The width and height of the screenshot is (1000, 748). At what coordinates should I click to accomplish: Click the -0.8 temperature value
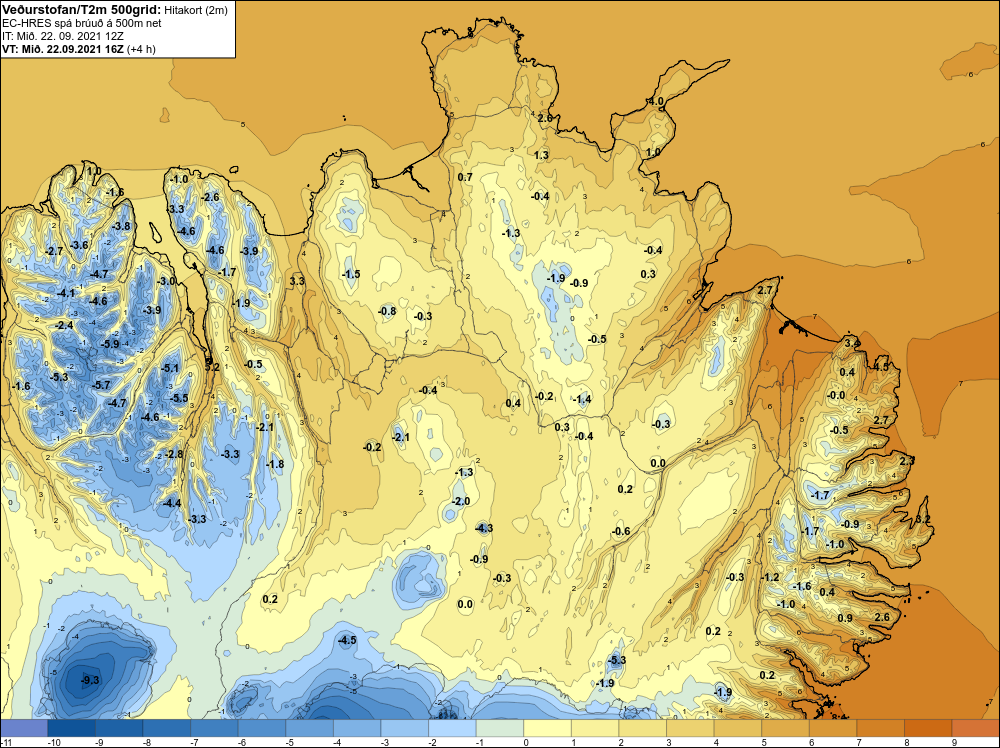pos(387,311)
